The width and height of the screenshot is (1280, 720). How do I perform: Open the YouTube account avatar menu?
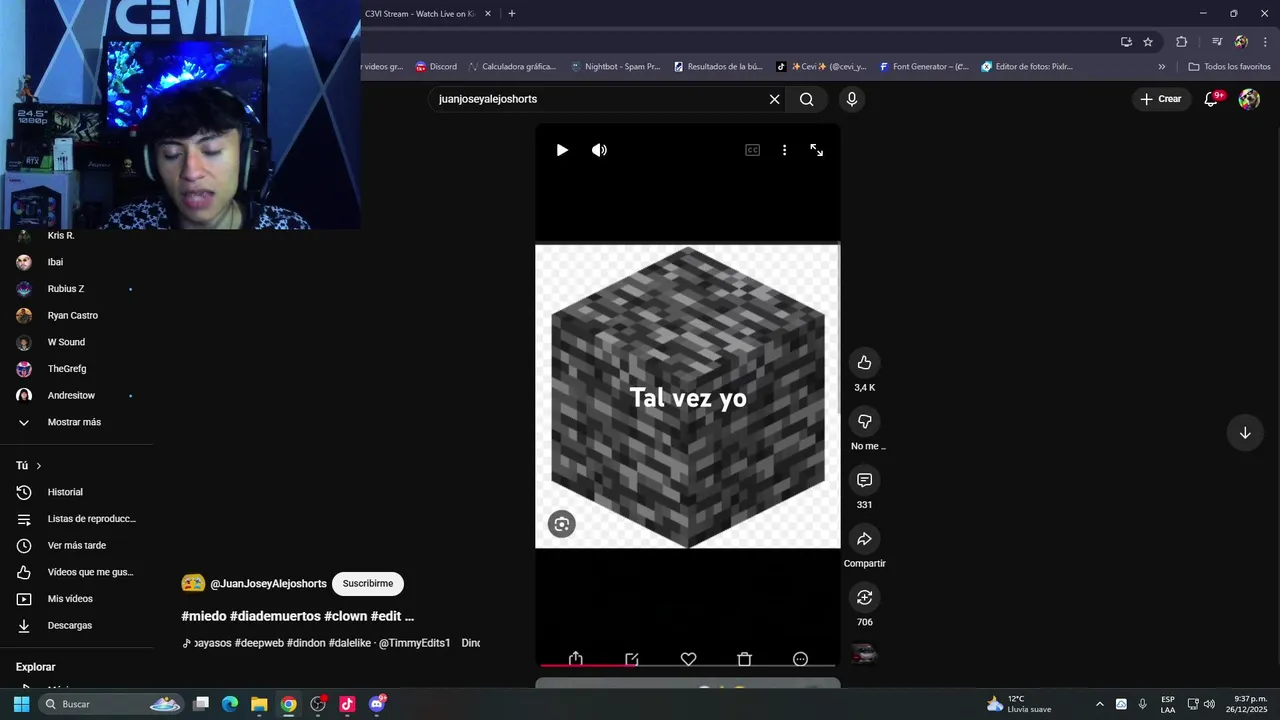[1249, 99]
